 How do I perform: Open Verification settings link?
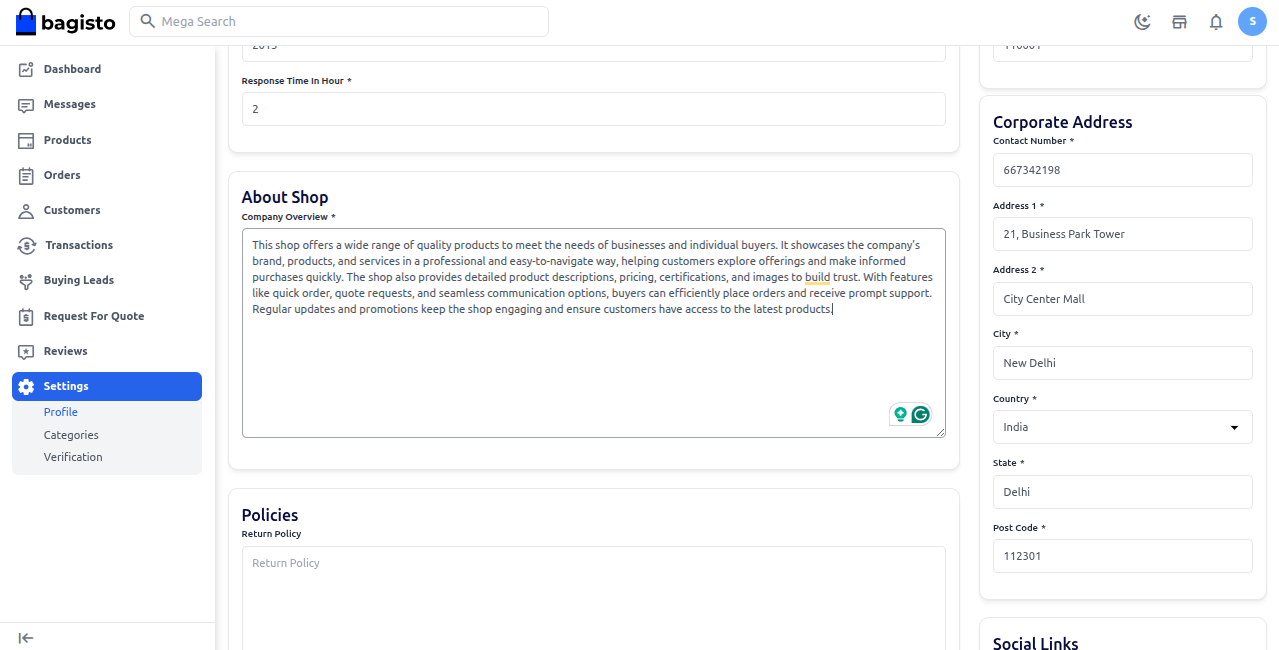73,457
